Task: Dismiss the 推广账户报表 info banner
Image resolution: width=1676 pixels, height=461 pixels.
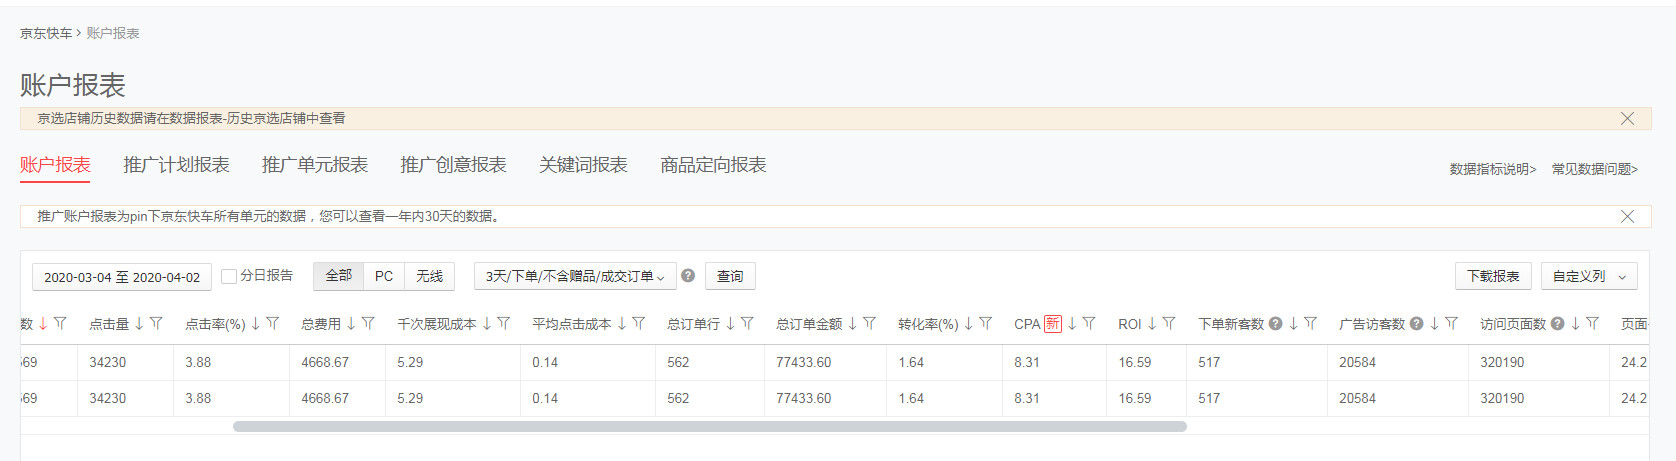Action: (x=1627, y=216)
